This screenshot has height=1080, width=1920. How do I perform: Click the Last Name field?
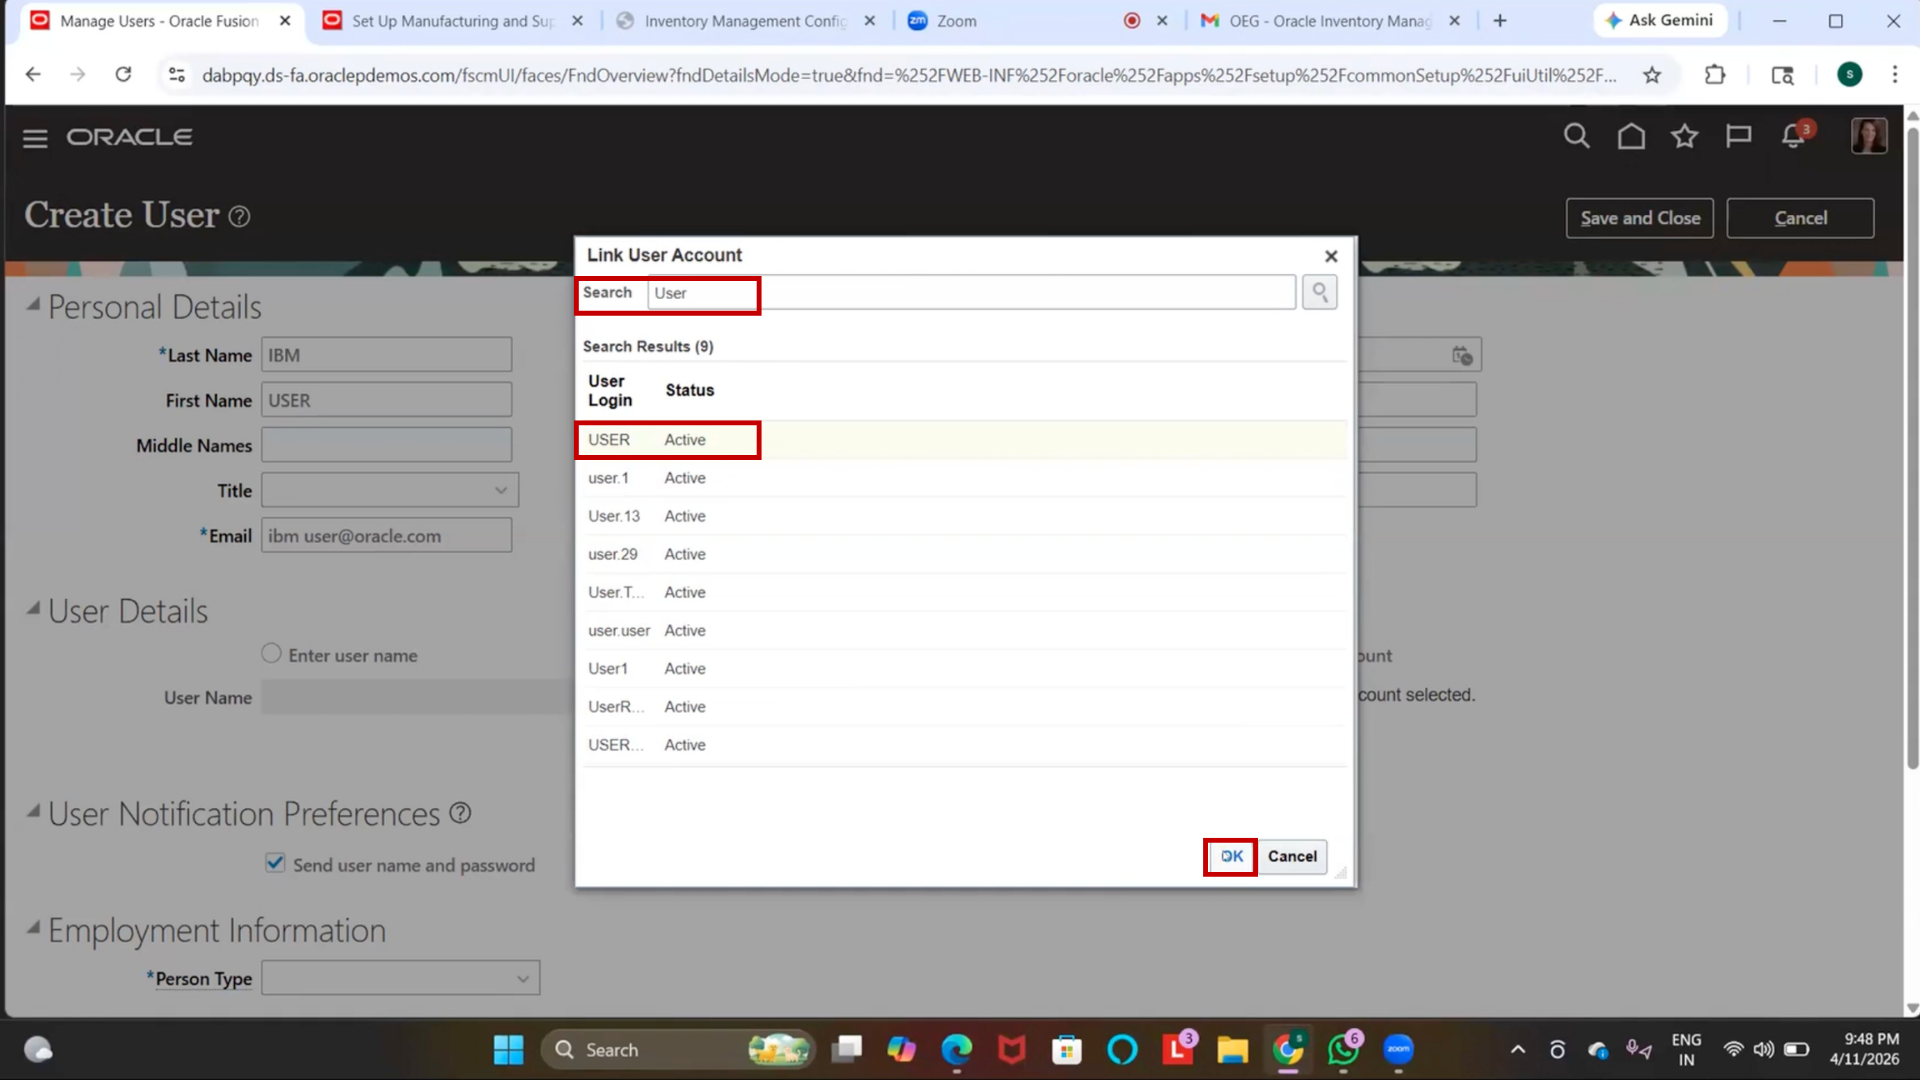point(387,355)
